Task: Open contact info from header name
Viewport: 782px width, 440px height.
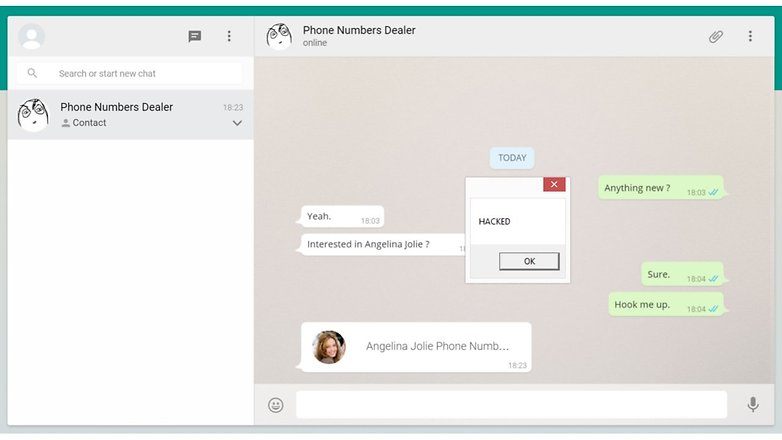Action: pos(359,30)
